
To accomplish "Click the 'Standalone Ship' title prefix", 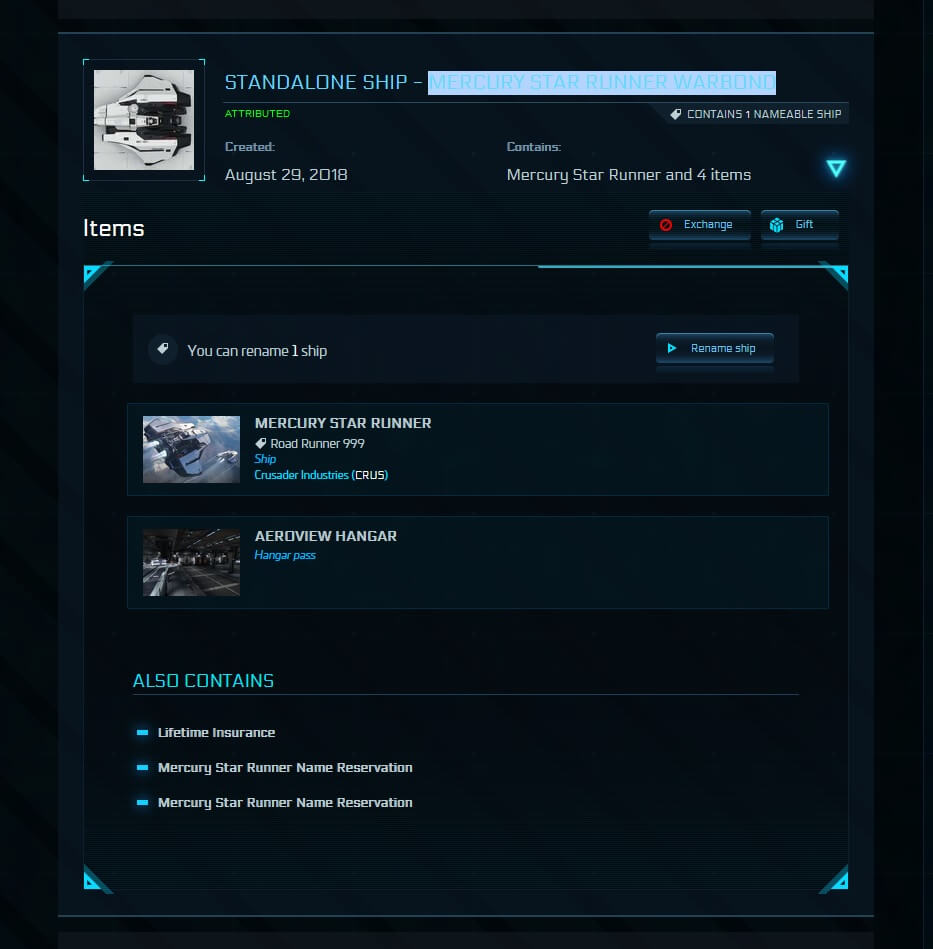I will click(316, 82).
